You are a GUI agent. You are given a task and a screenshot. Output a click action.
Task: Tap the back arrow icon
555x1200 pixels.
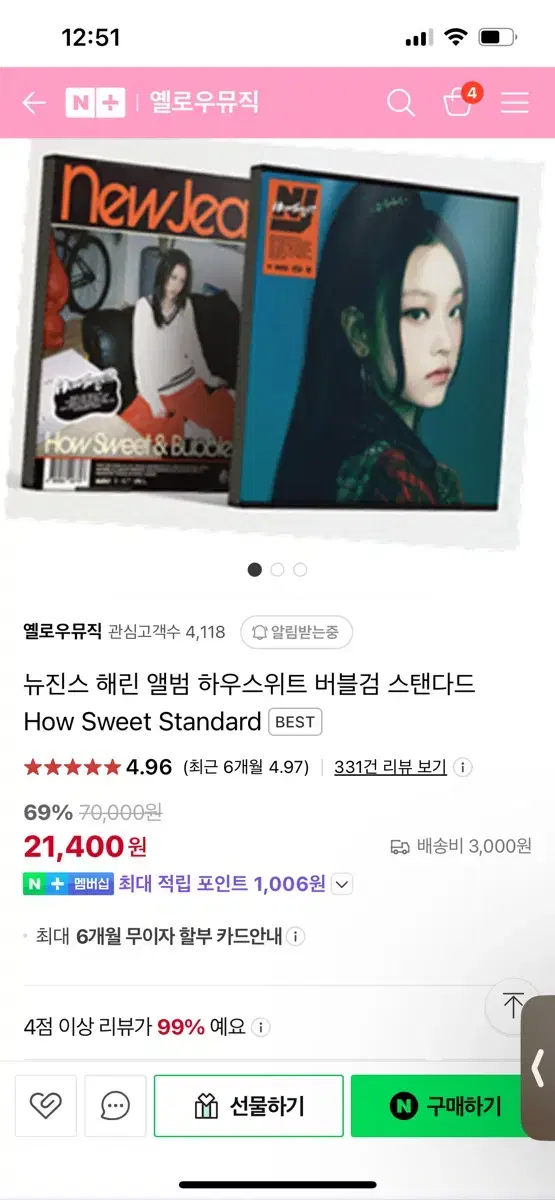click(x=34, y=102)
